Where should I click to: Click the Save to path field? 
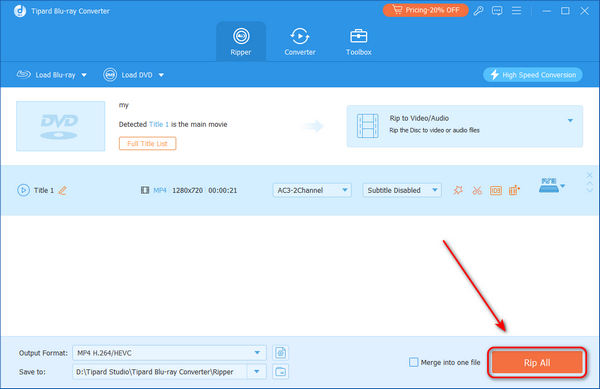point(160,371)
